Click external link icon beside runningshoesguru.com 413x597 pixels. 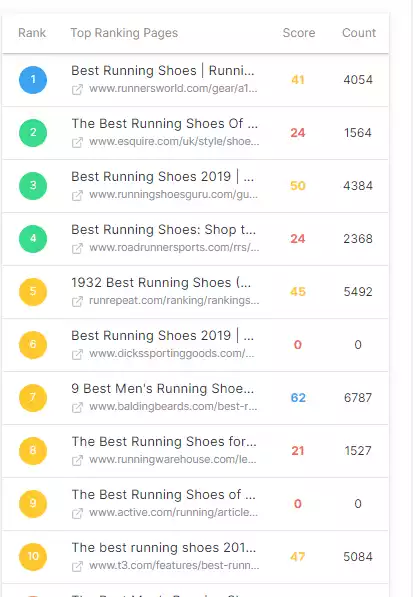tap(77, 196)
